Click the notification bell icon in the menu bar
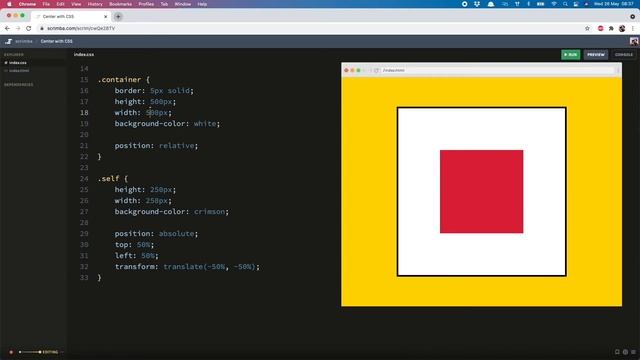 coord(491,4)
